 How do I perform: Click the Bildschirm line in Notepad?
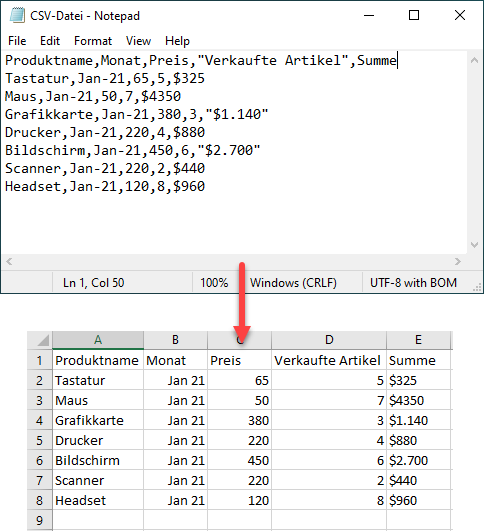point(132,150)
